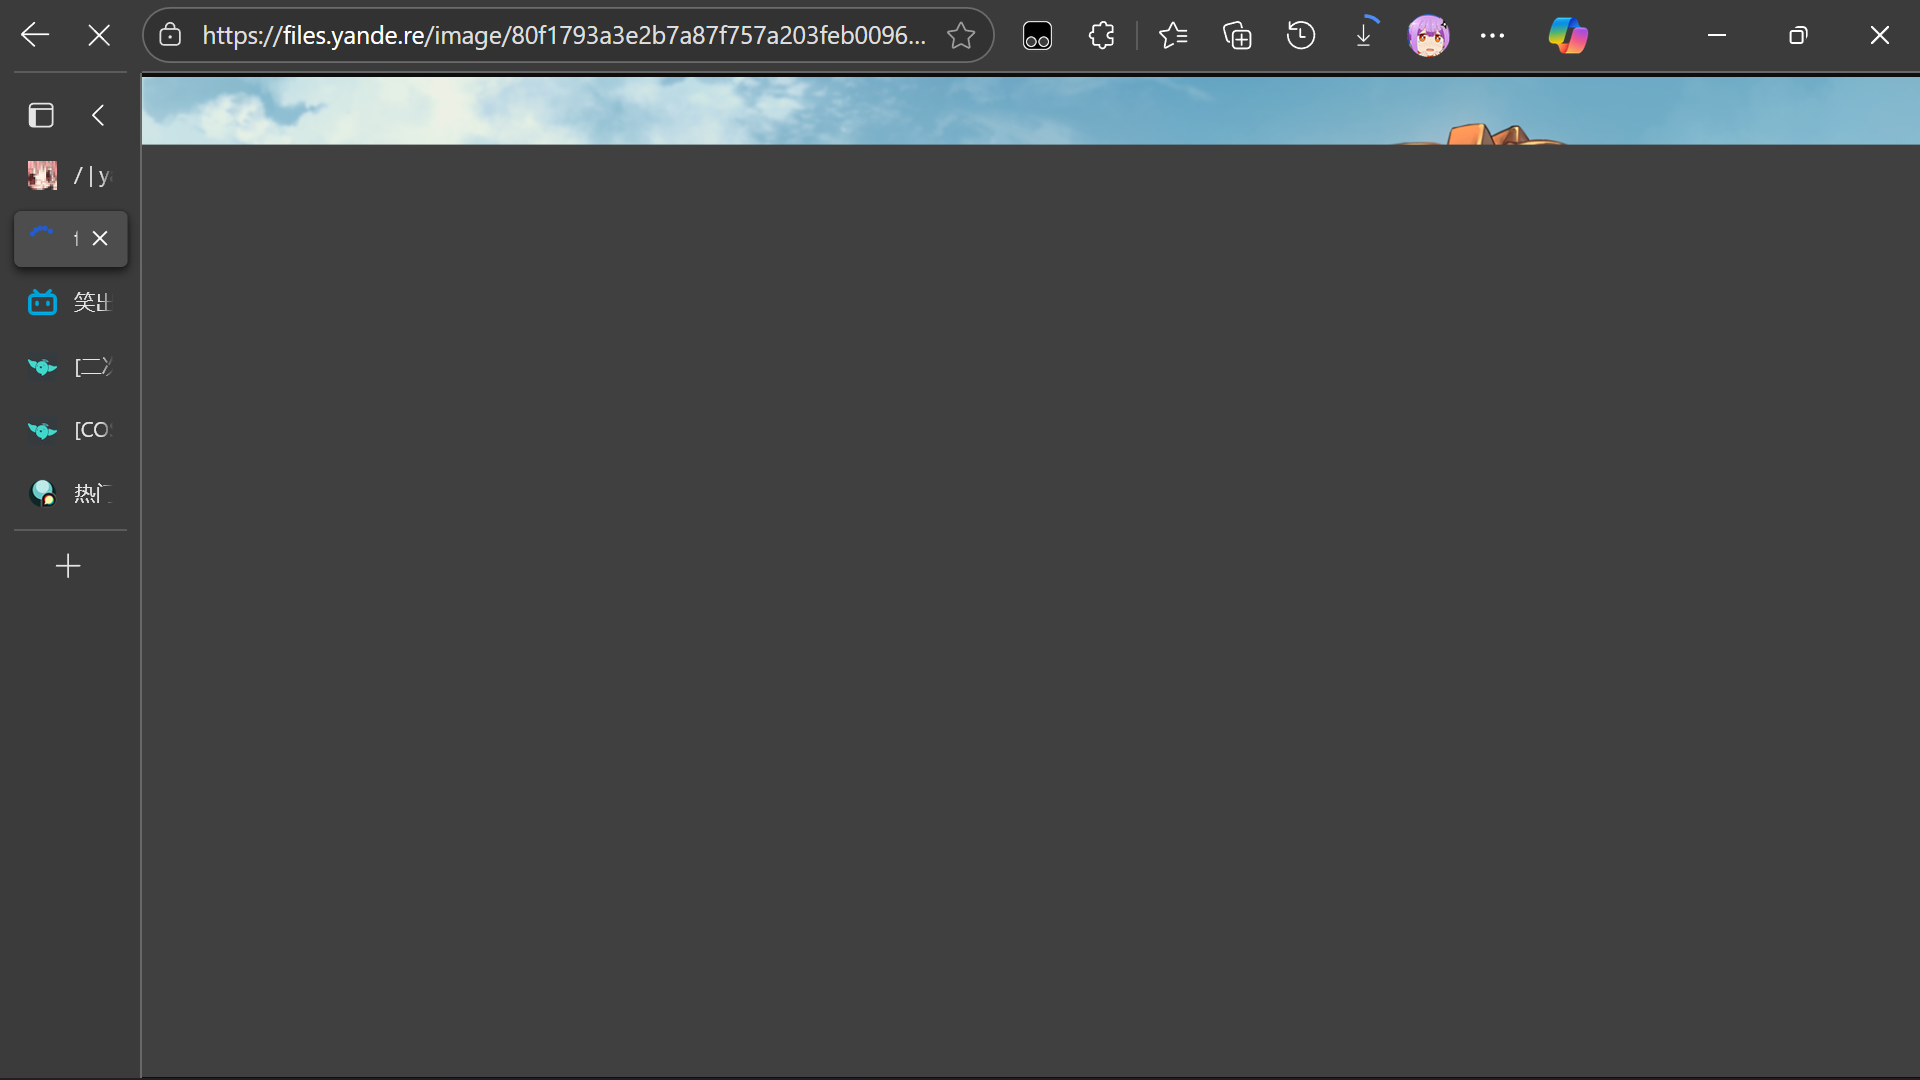
Task: Open the Extensions puzzle icon
Action: click(1101, 35)
